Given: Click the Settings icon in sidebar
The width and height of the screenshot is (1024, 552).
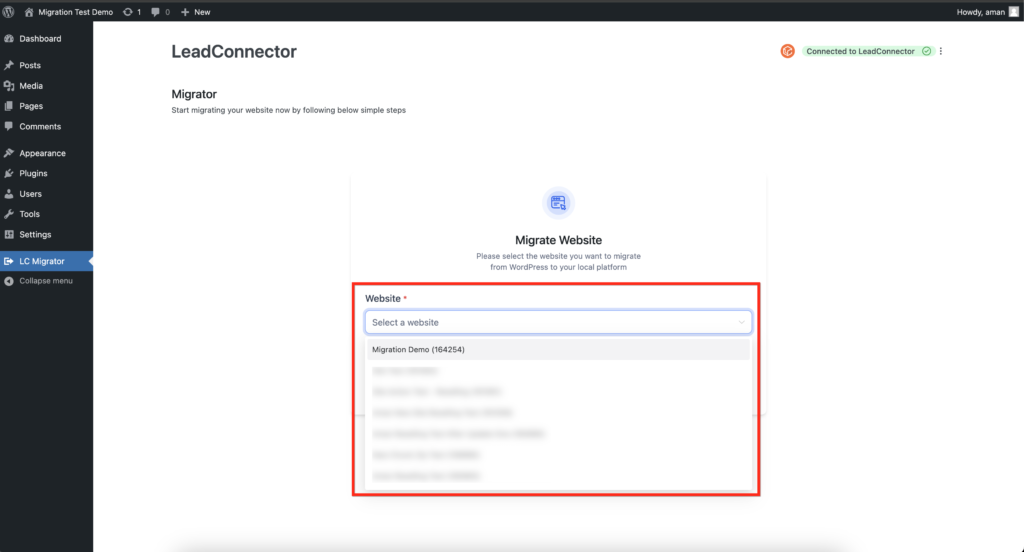Looking at the screenshot, I should (x=8, y=234).
